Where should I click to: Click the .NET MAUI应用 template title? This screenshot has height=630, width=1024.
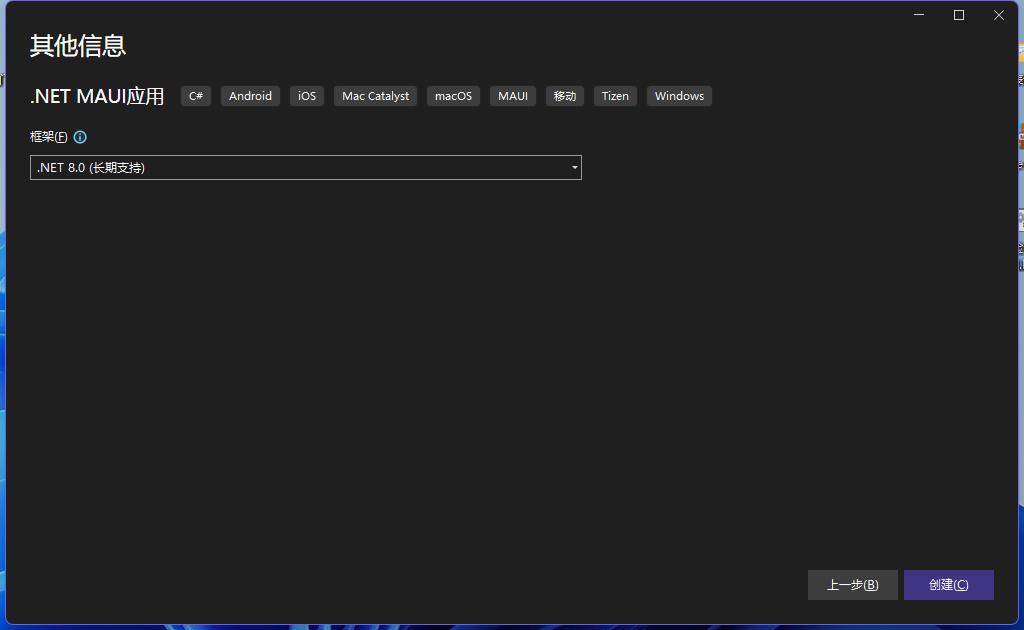tap(97, 96)
